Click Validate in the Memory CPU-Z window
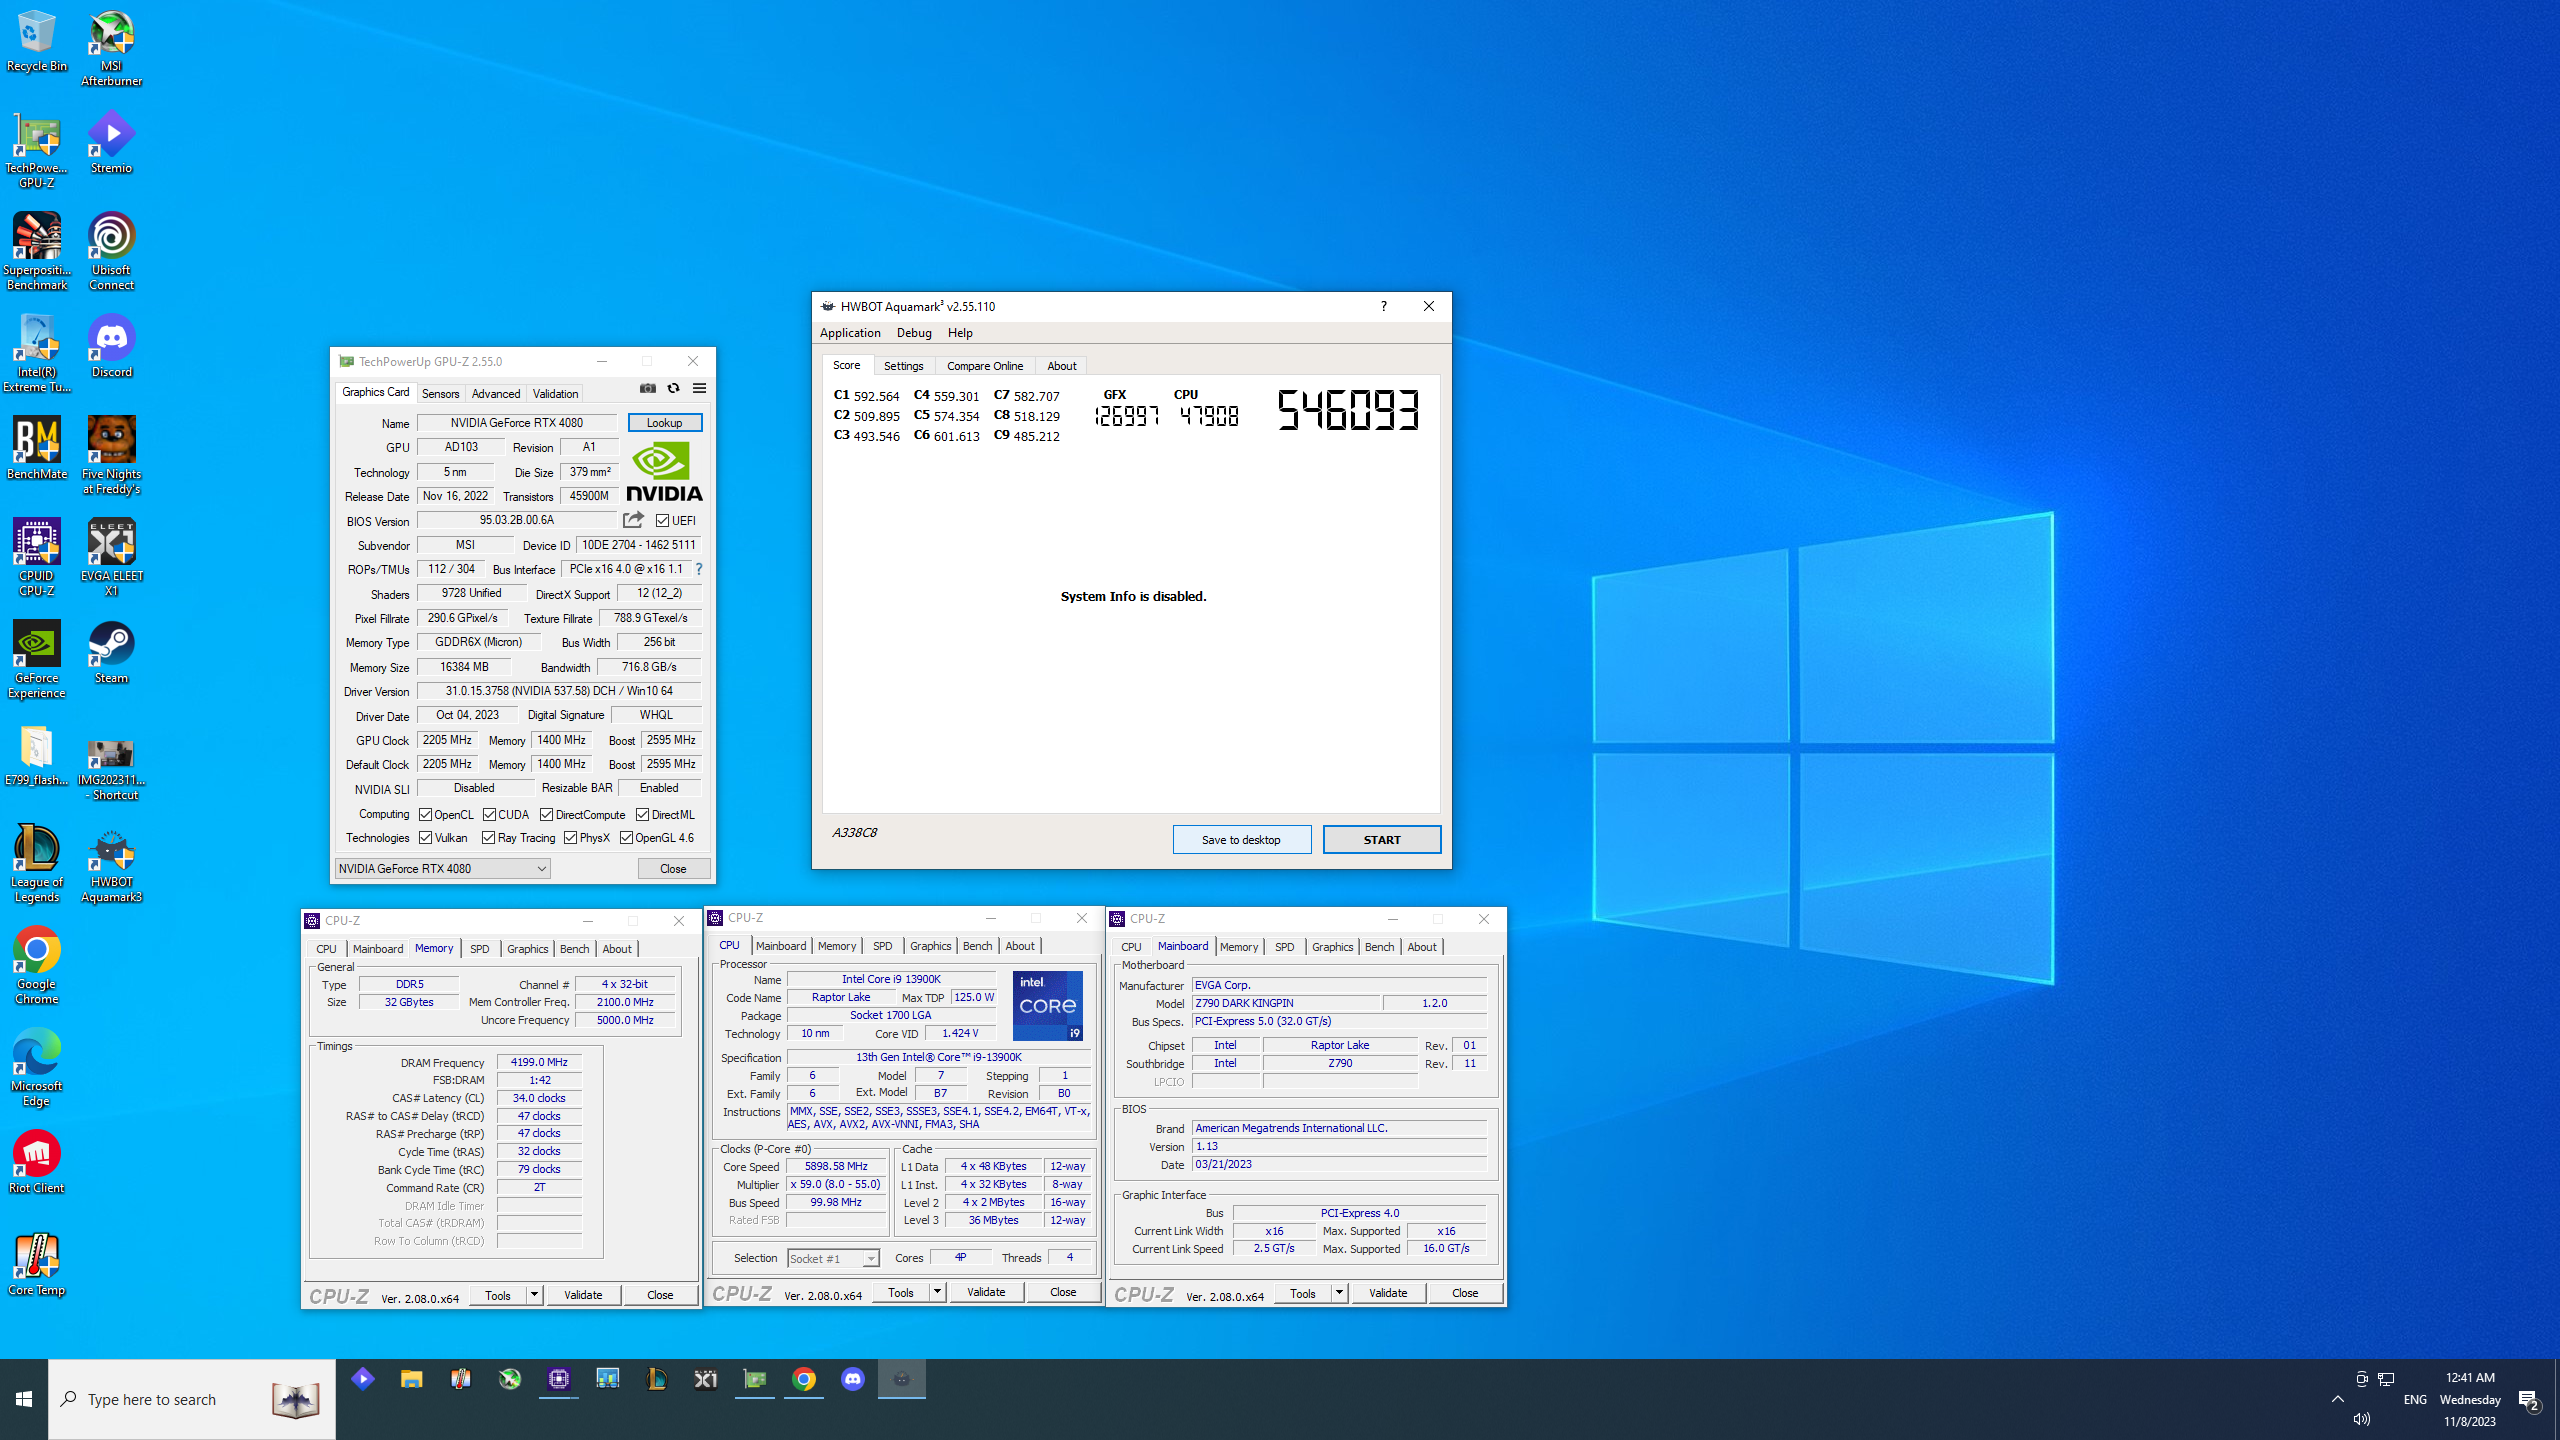The image size is (2560, 1440). 583,1295
